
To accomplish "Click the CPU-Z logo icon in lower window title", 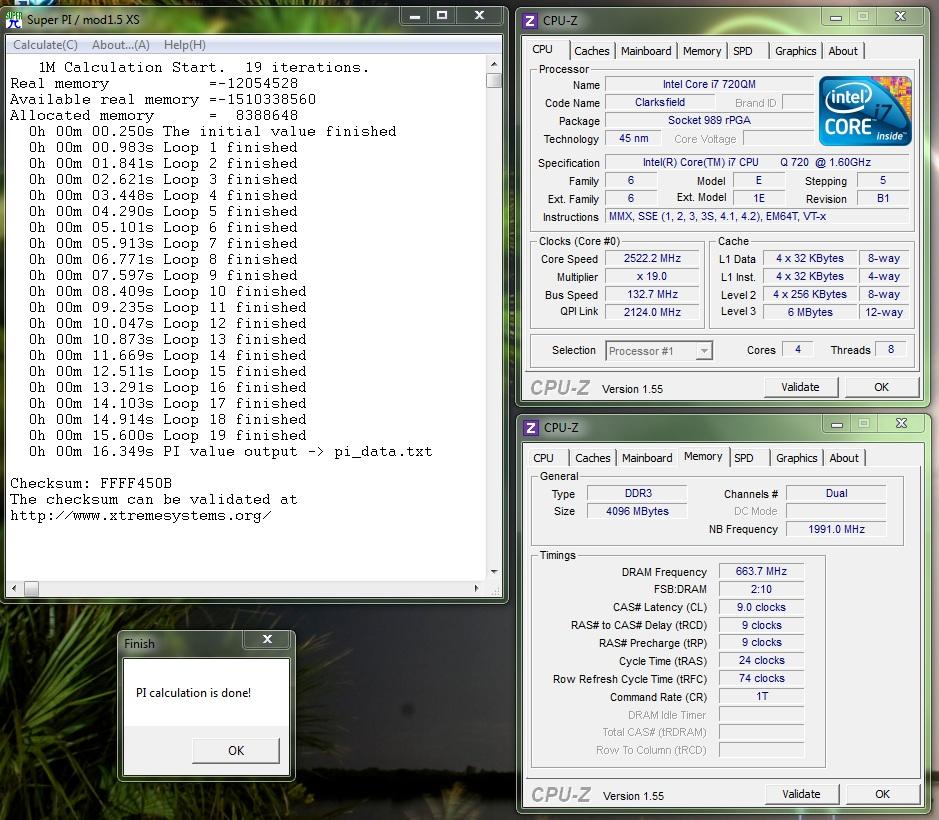I will click(x=531, y=428).
